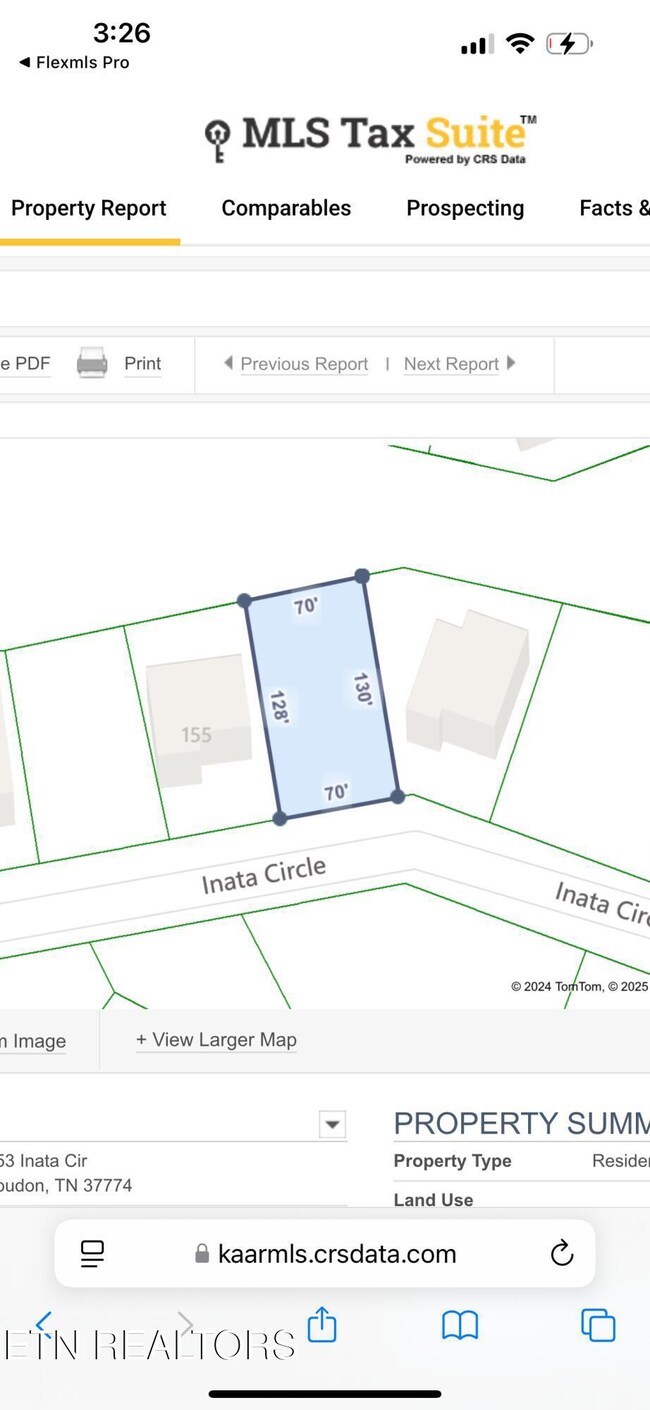This screenshot has width=650, height=1410.
Task: Reload the page with refresh icon
Action: [x=562, y=1253]
